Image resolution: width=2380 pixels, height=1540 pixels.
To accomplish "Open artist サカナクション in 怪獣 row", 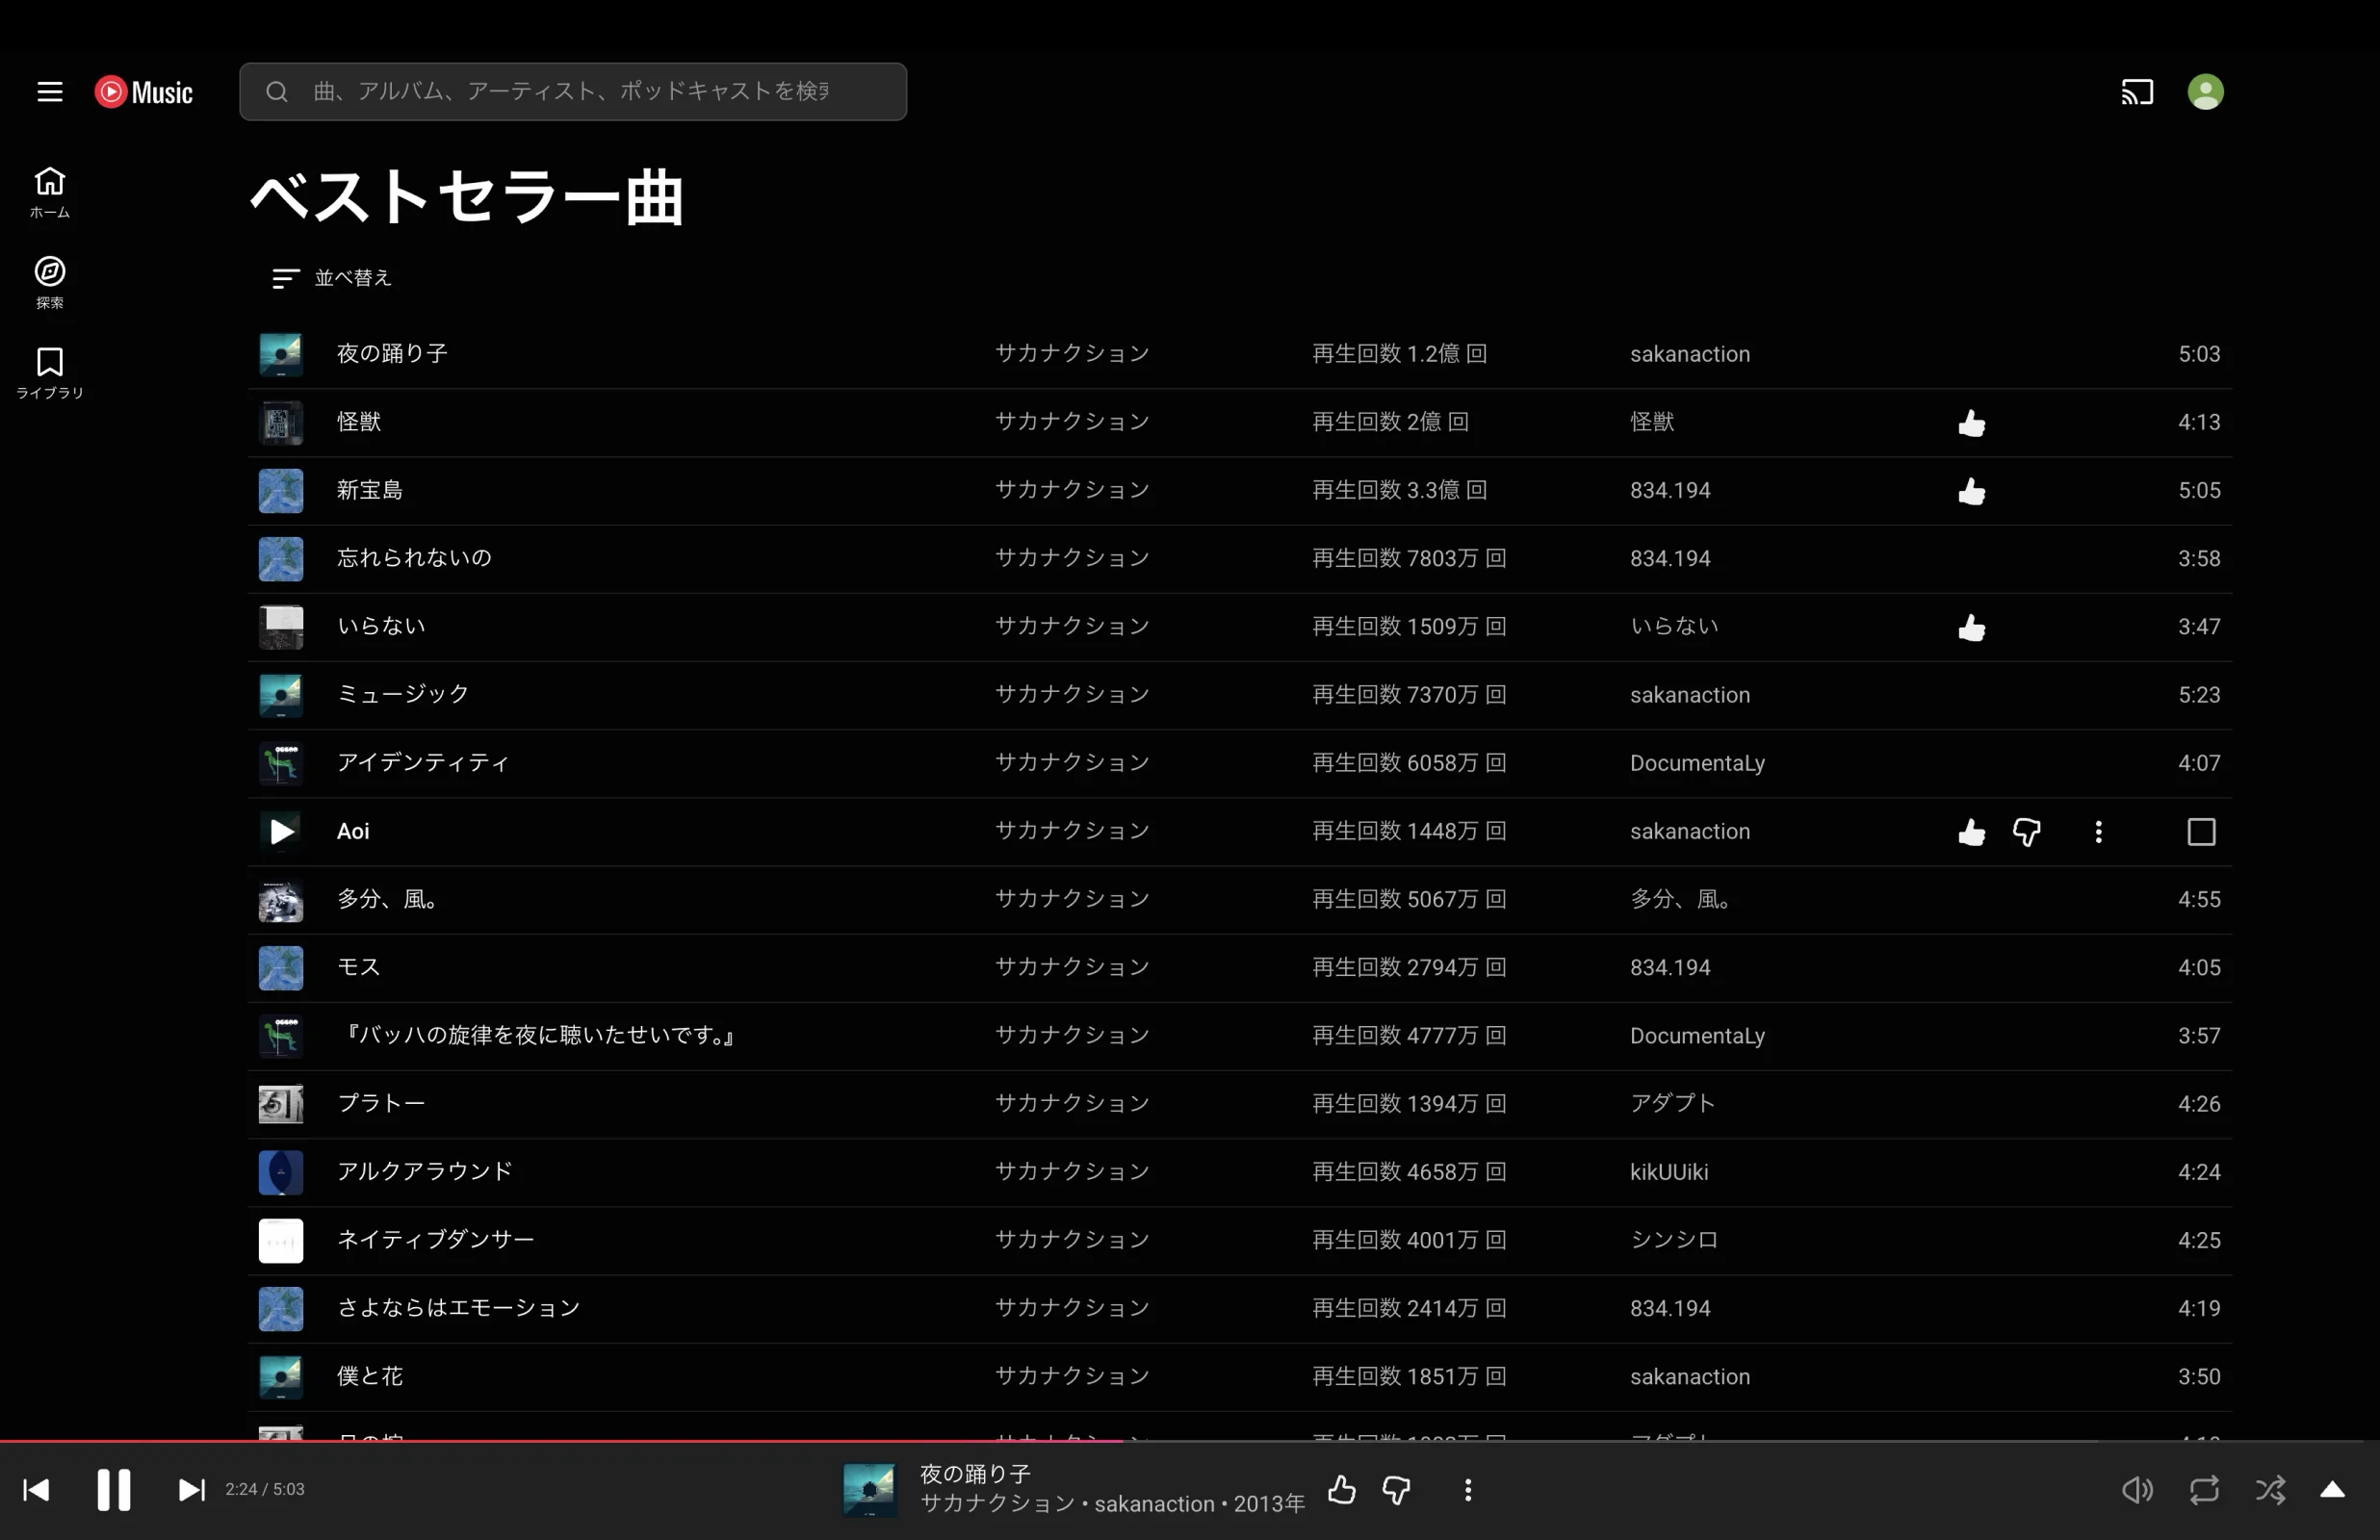I will pos(1072,422).
